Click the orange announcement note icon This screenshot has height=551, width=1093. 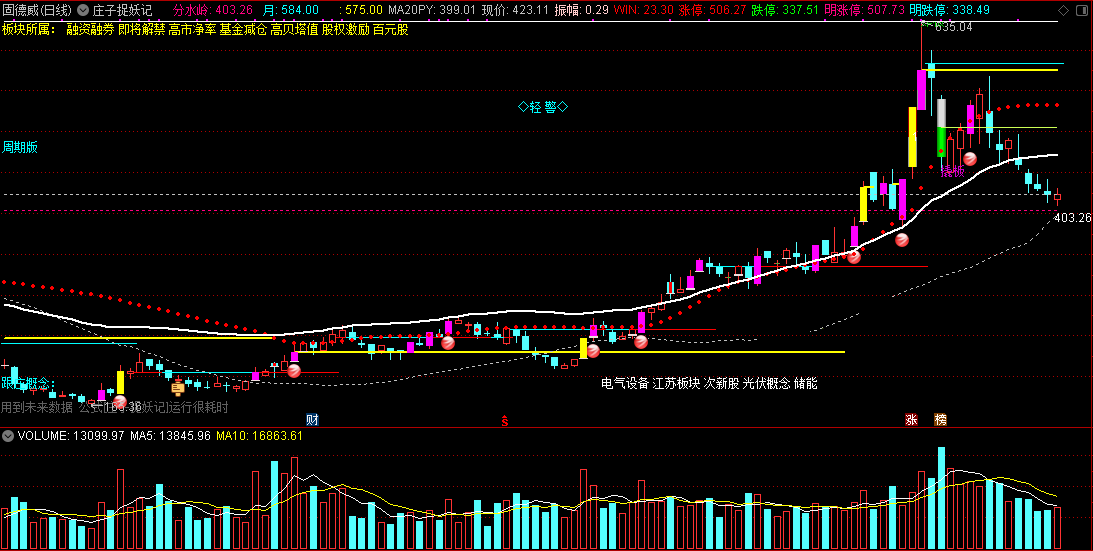pyautogui.click(x=178, y=388)
